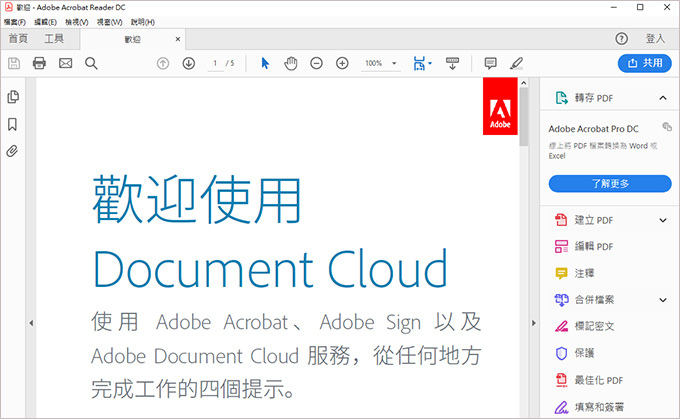
Task: Open the 視窗(W) menu
Action: coord(109,22)
